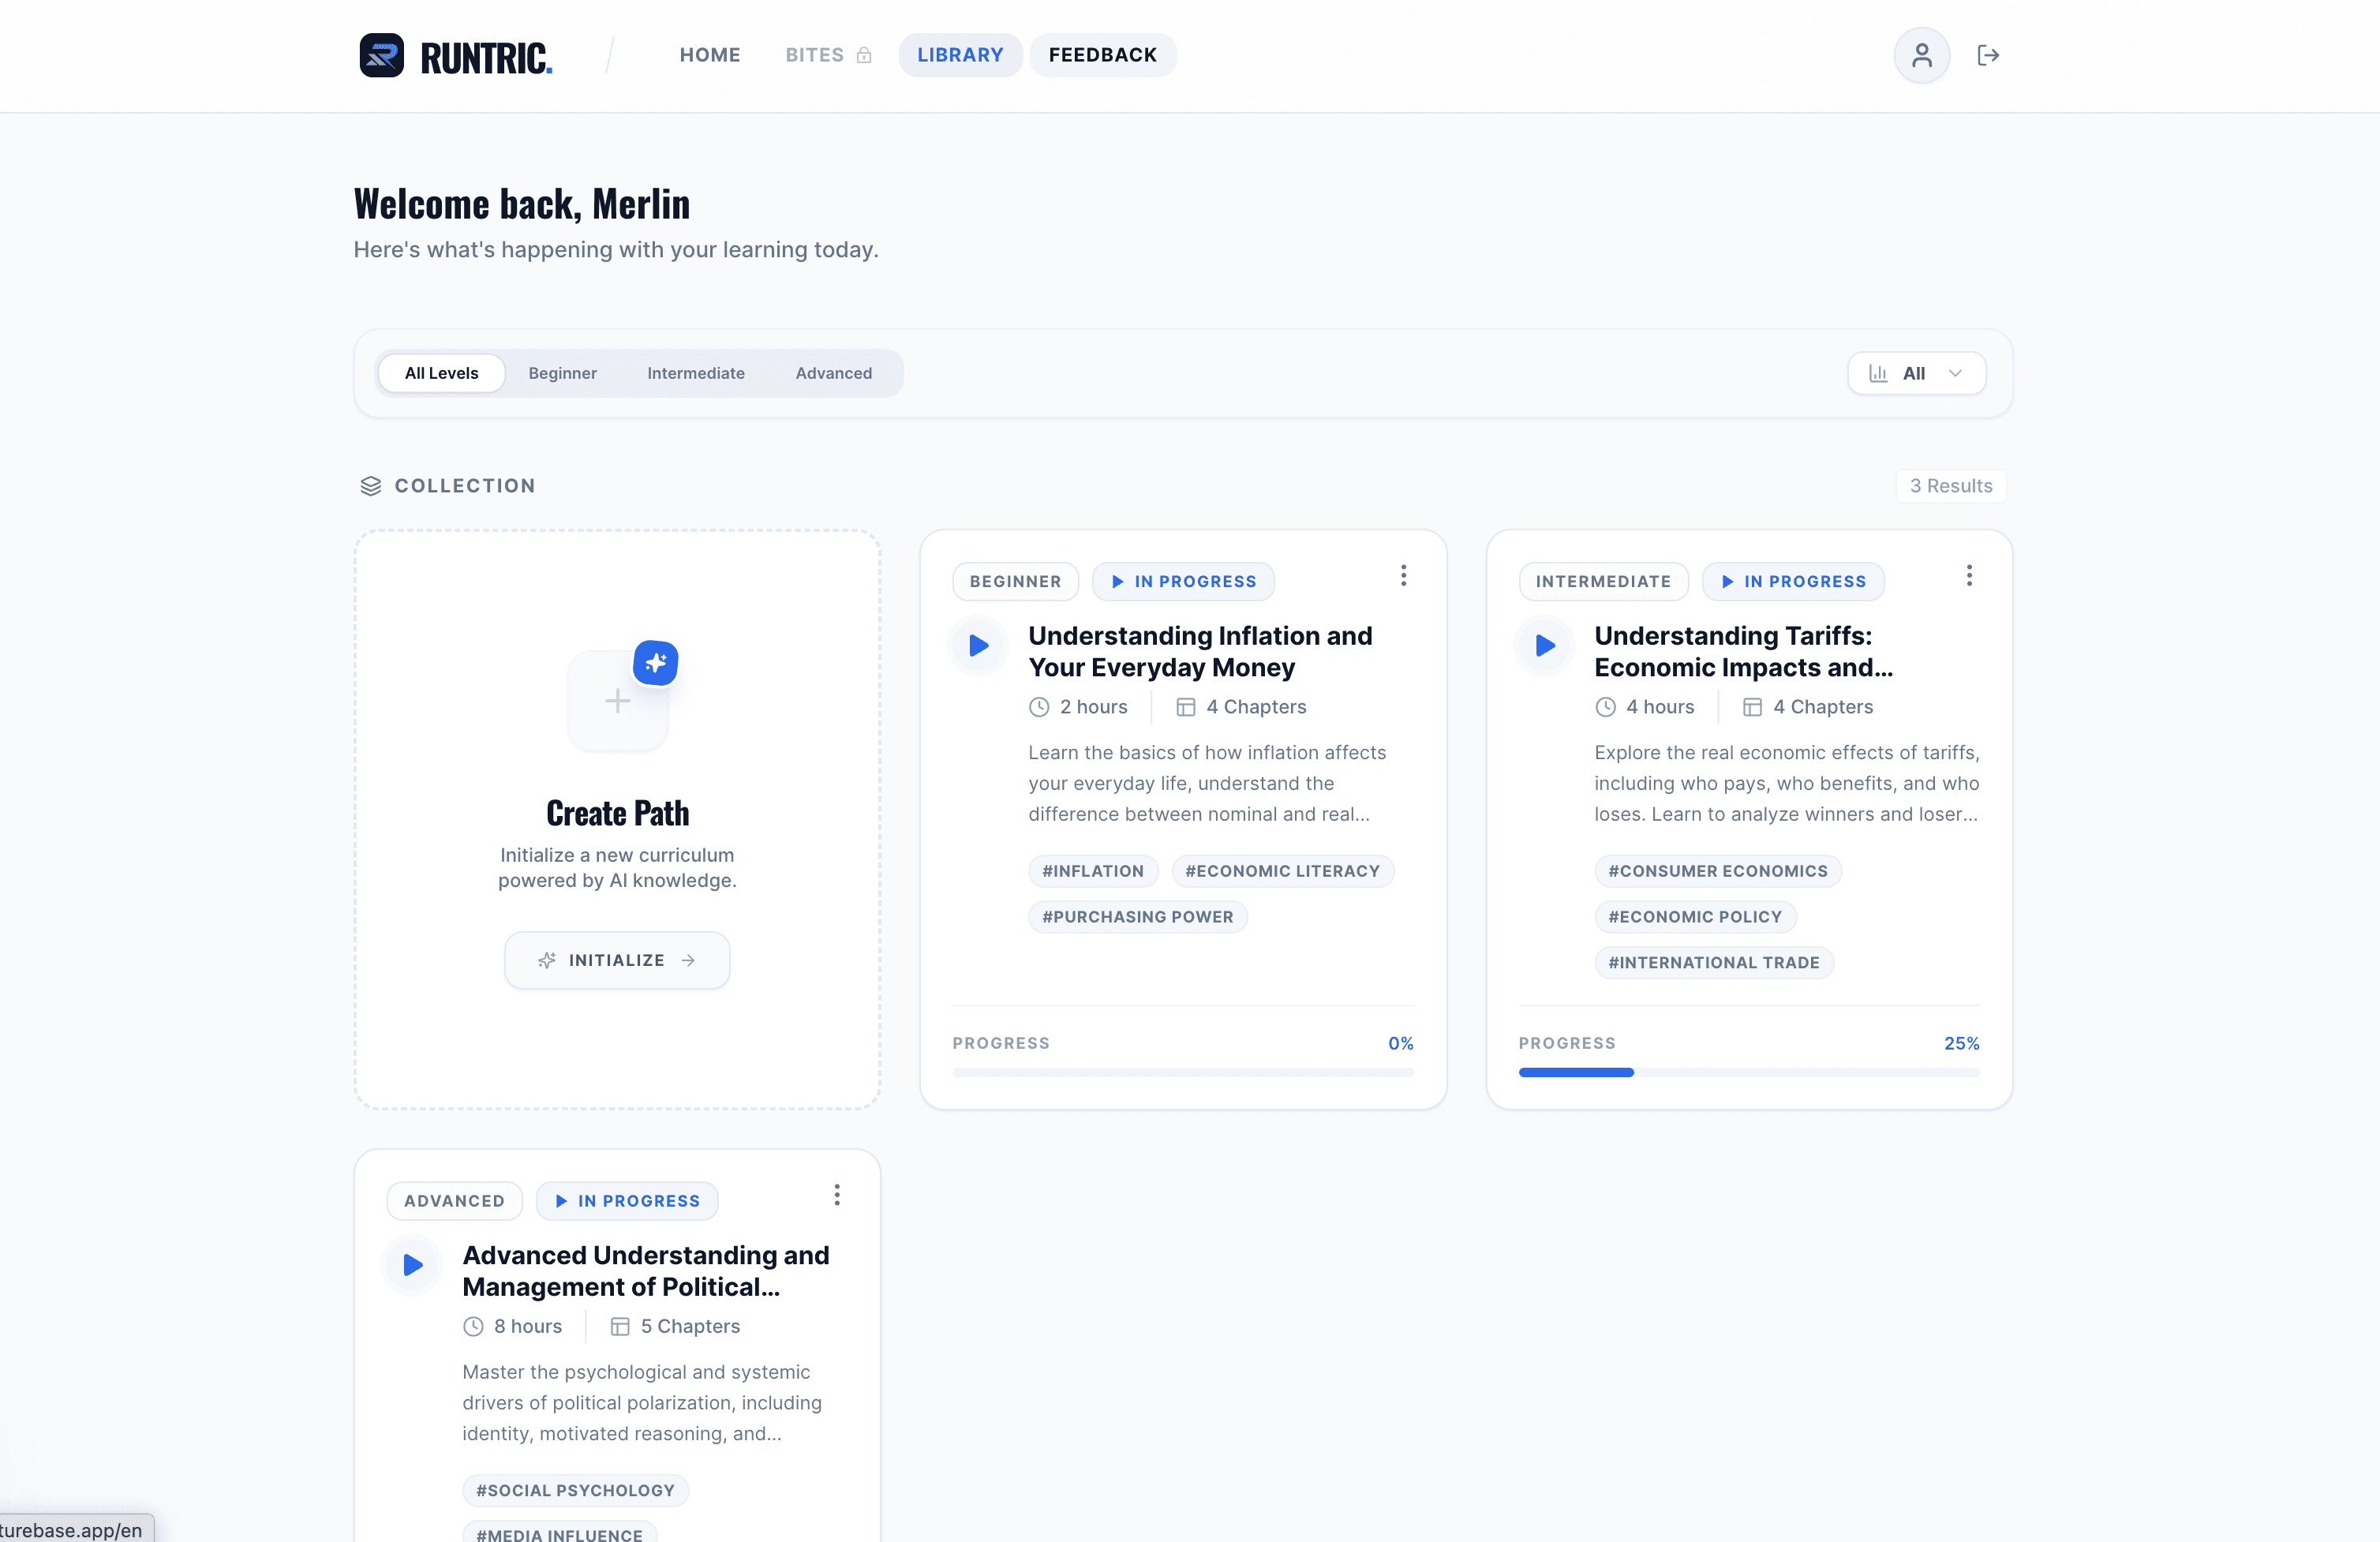This screenshot has width=2380, height=1542.
Task: Open the Feedback page
Action: coord(1102,55)
